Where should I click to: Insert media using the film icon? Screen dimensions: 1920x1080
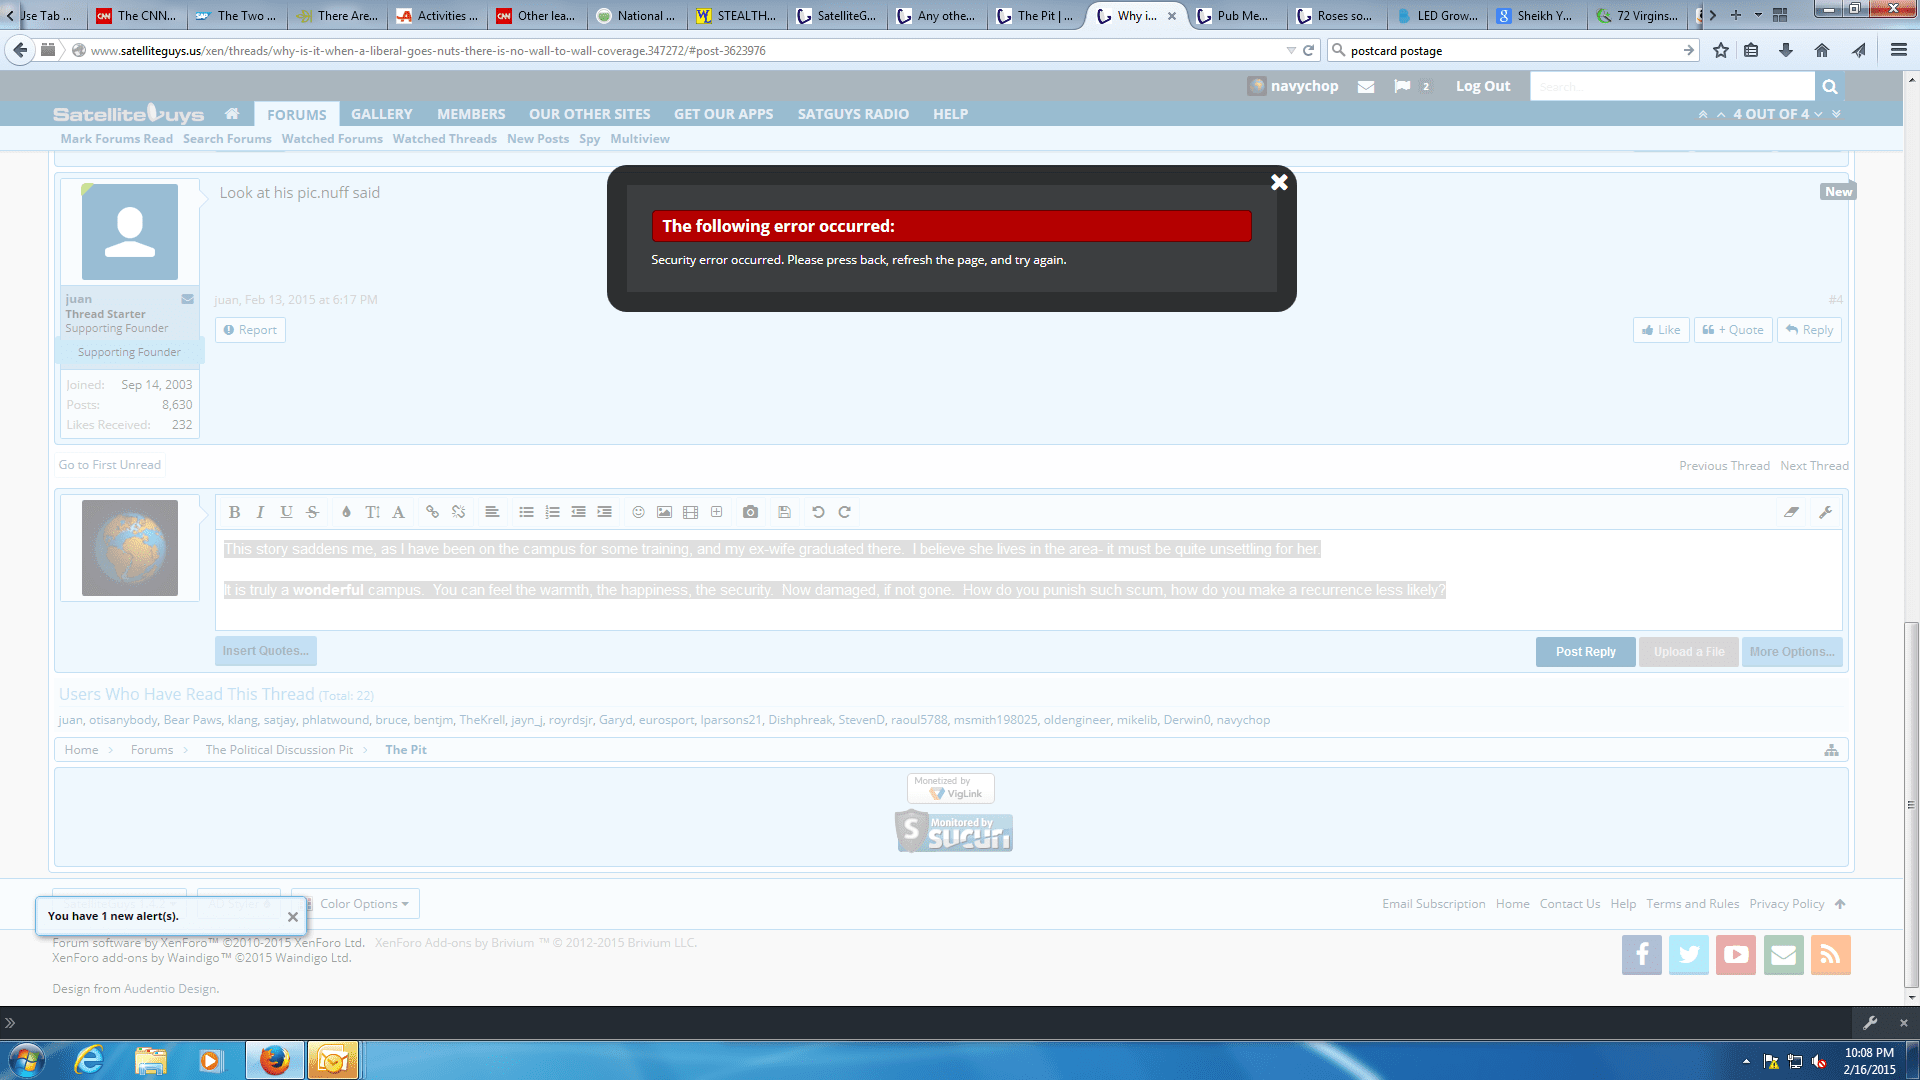(690, 512)
